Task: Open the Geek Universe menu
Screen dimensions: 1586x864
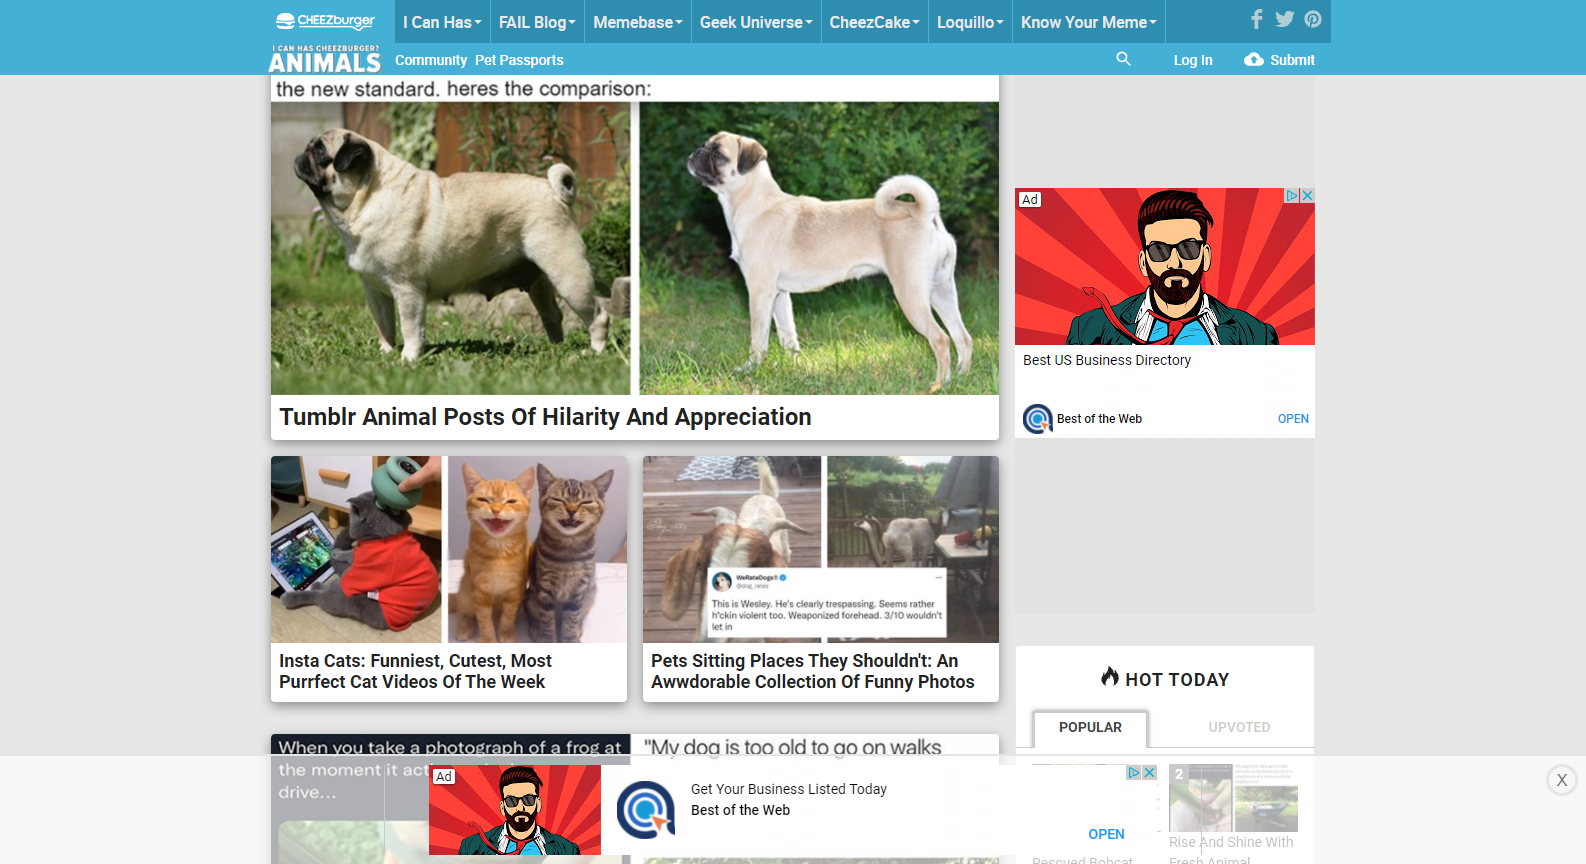Action: [755, 22]
